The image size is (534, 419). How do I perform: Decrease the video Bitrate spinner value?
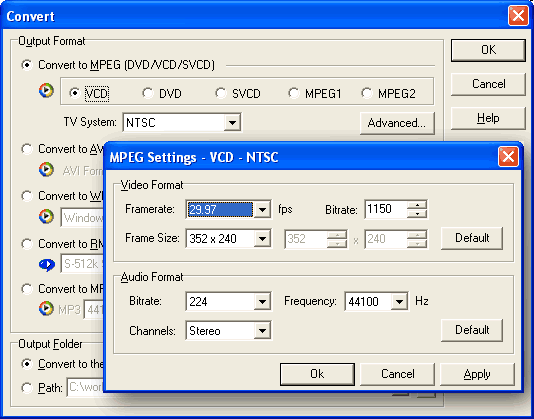[x=417, y=214]
